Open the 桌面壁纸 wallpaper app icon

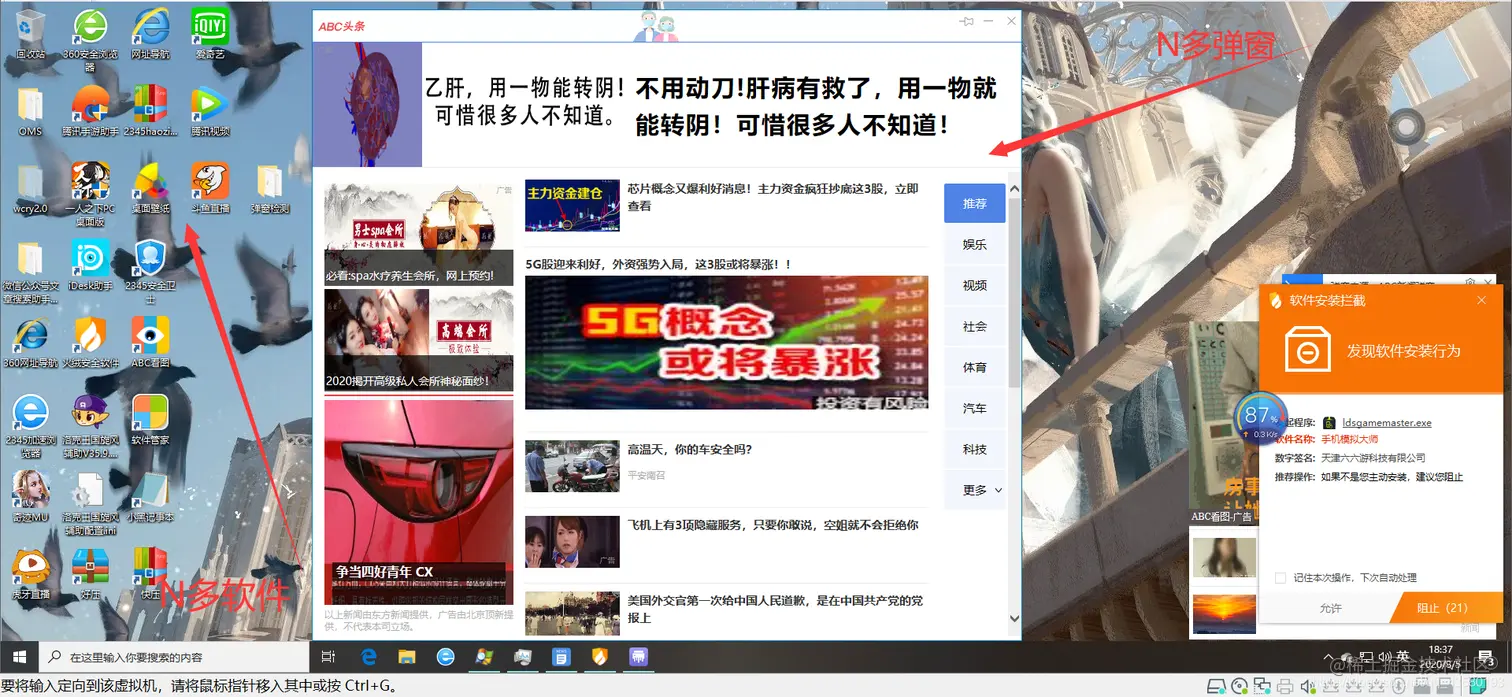pyautogui.click(x=150, y=188)
